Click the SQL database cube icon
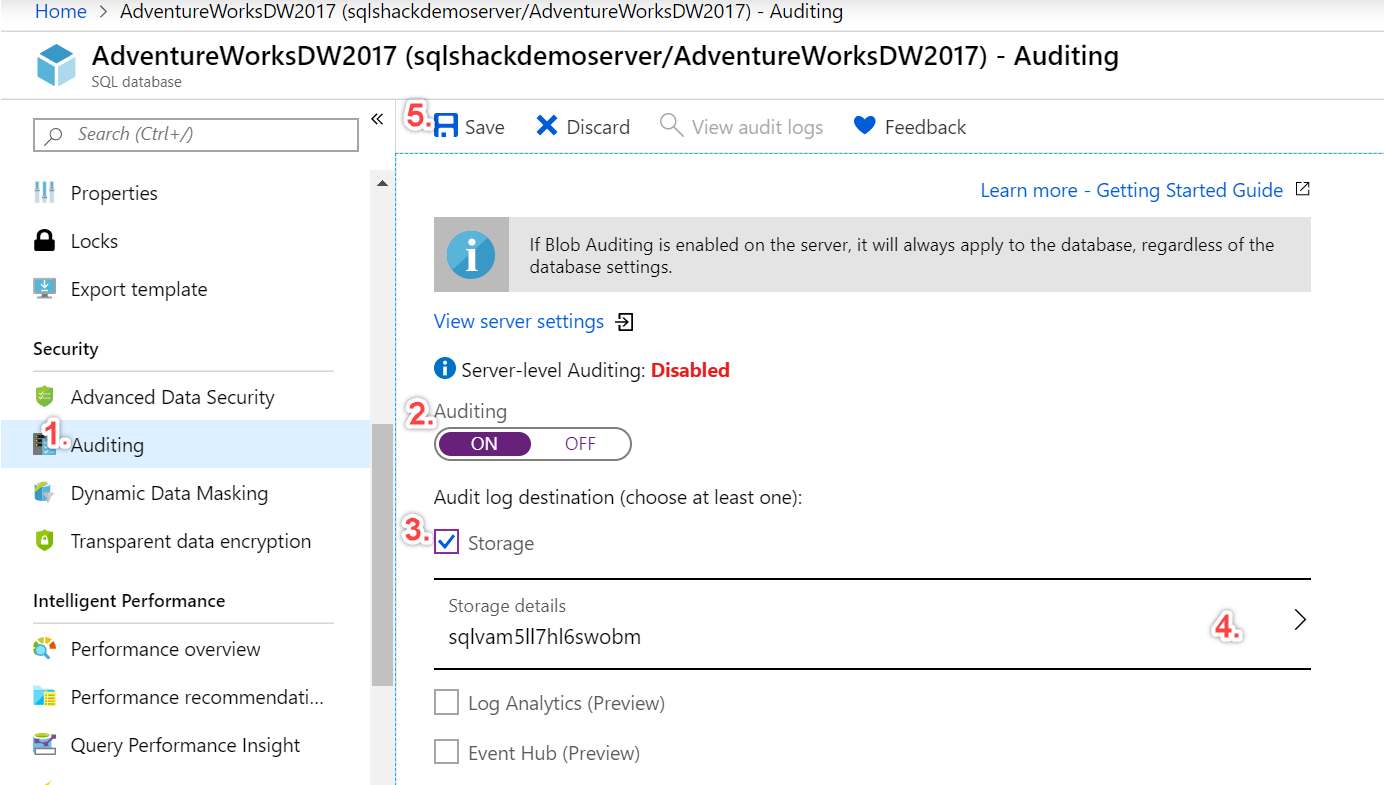The width and height of the screenshot is (1384, 785). click(x=56, y=65)
